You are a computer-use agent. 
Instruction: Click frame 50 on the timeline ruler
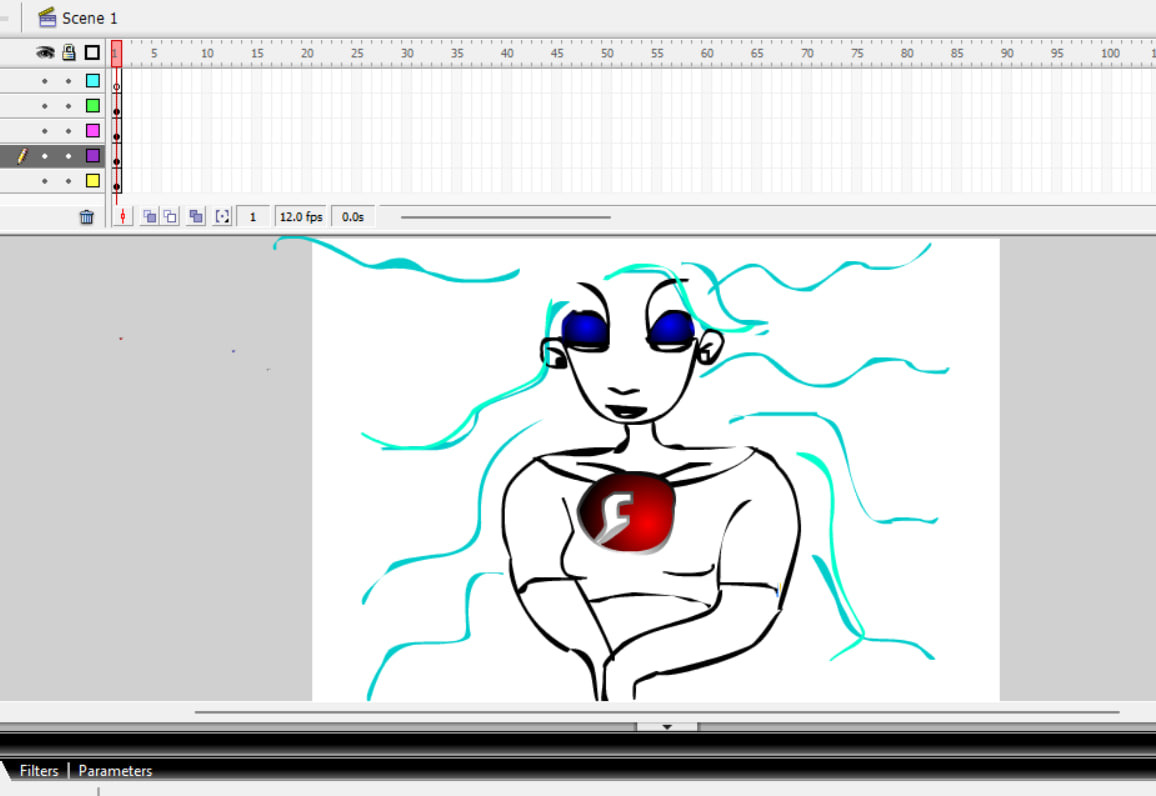coord(607,53)
